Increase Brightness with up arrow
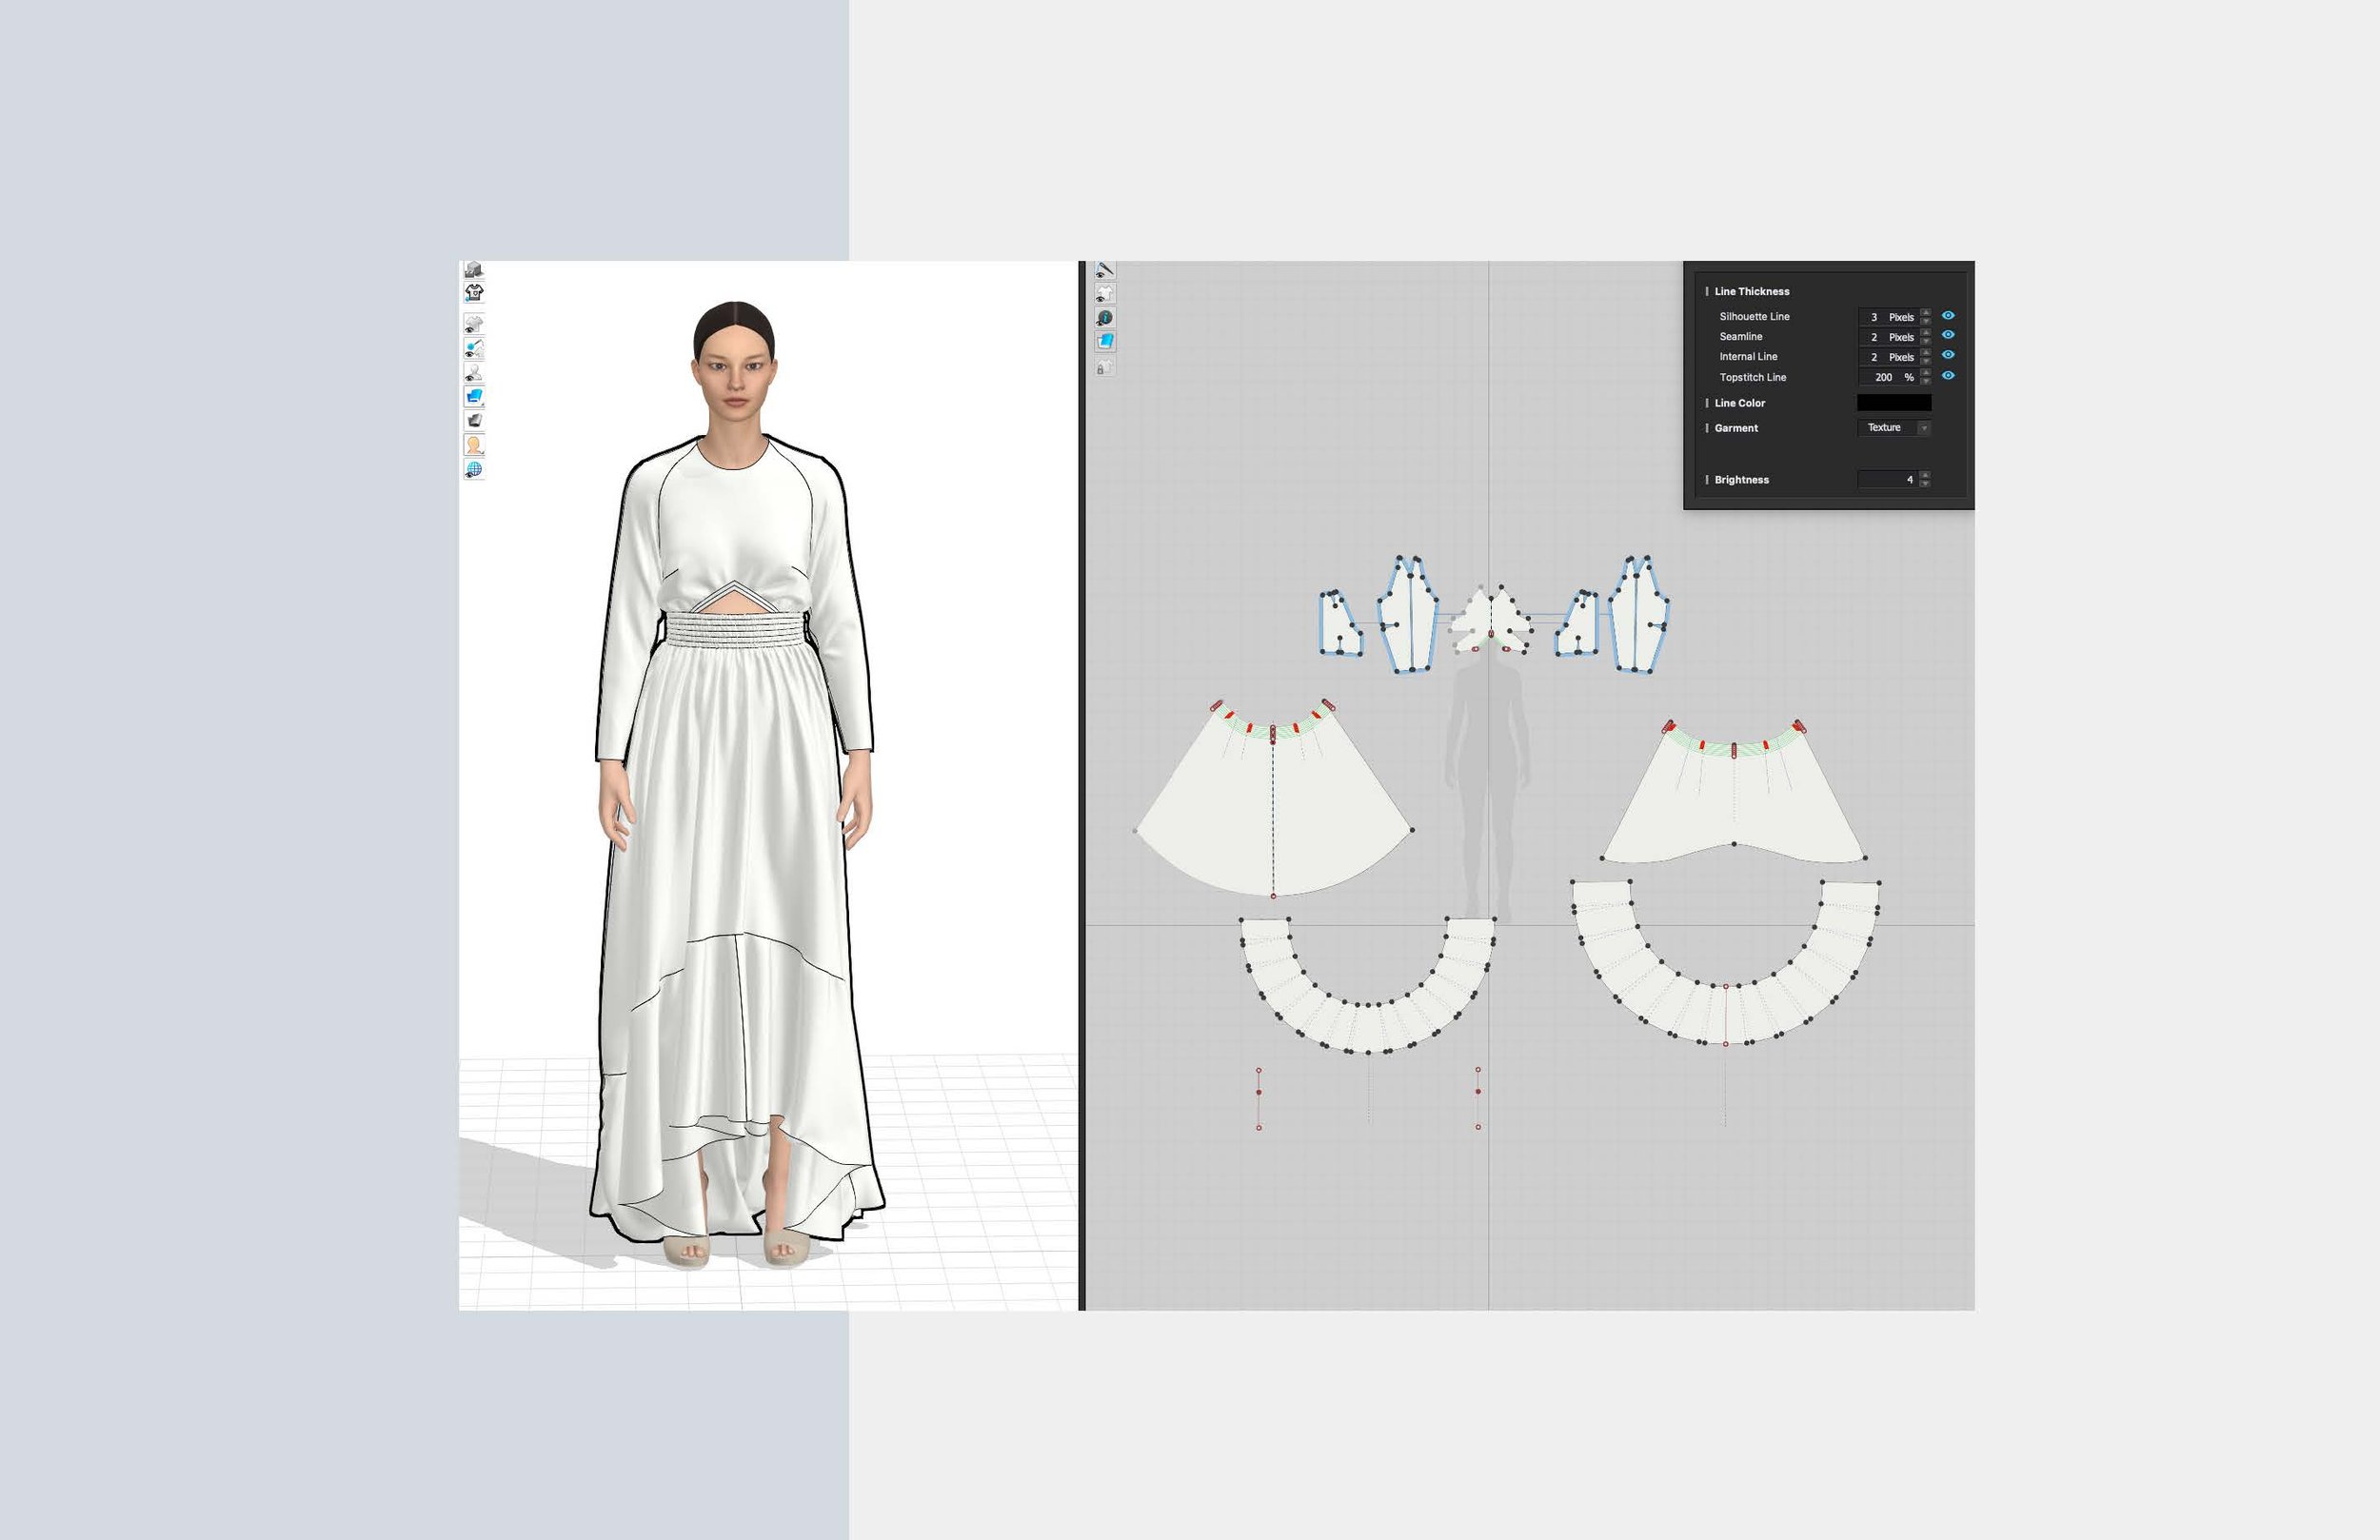Viewport: 2380px width, 1540px height. (1926, 476)
